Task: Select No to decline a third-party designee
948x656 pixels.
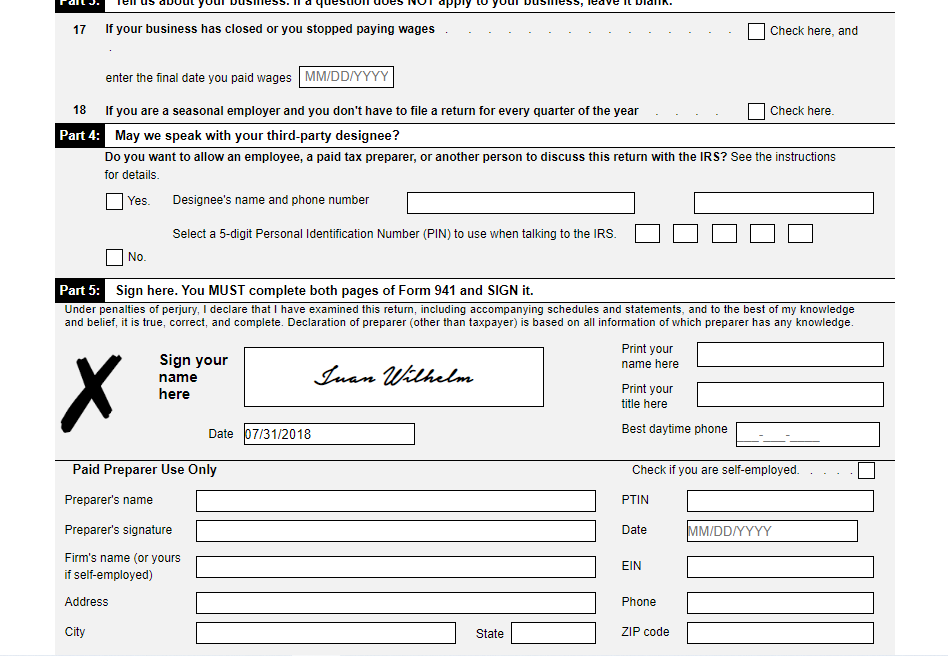Action: (114, 257)
